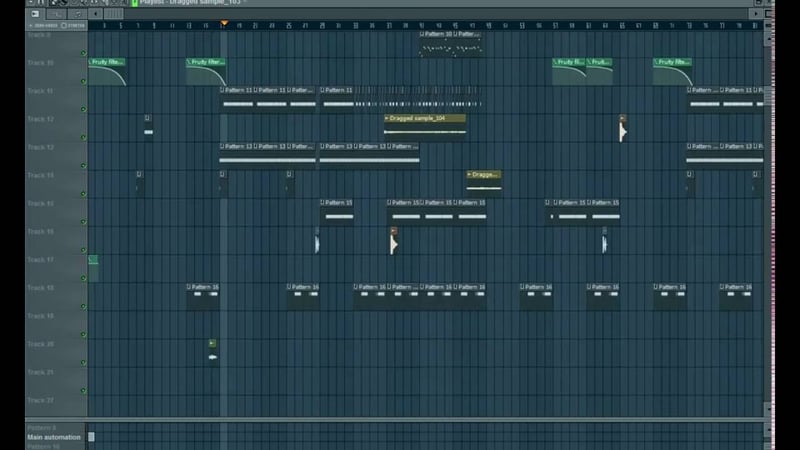Click the Main automation row label
The width and height of the screenshot is (800, 450).
coord(54,437)
